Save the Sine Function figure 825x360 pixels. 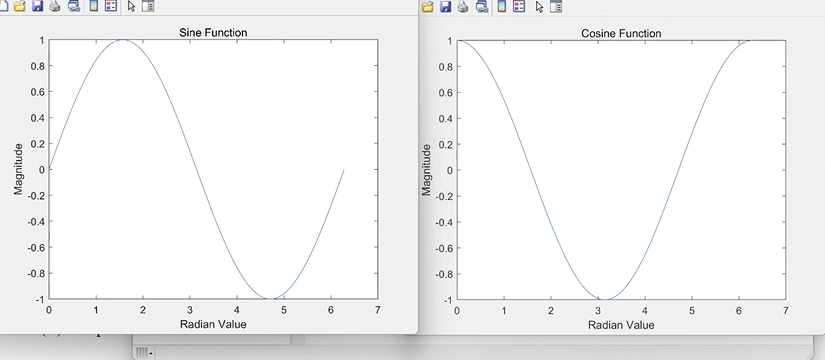37,6
